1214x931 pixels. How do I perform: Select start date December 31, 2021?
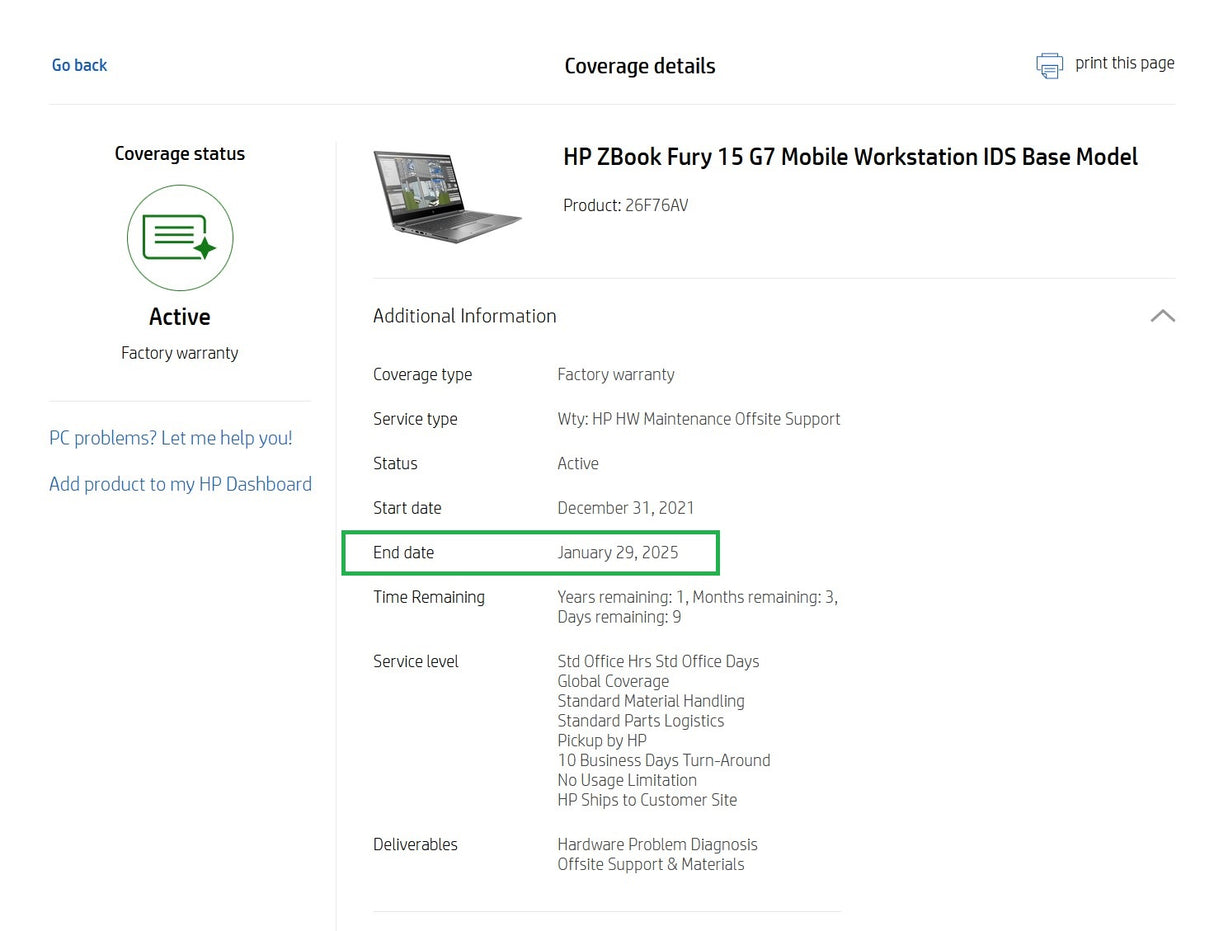626,508
